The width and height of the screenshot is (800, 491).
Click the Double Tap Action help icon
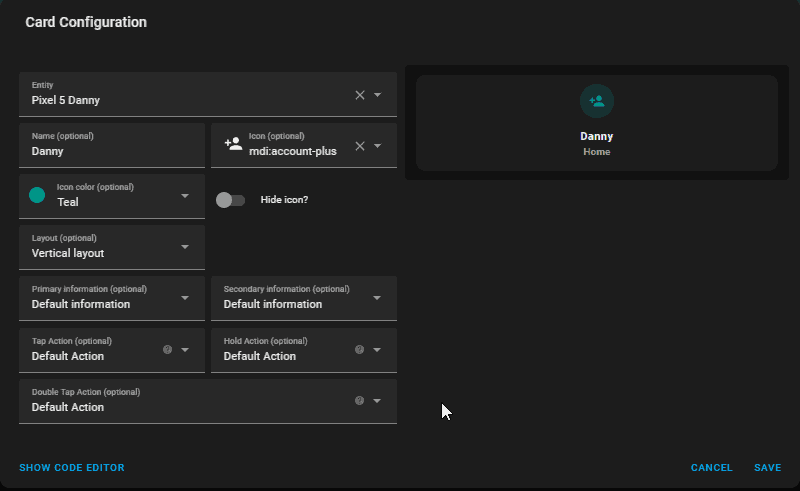tap(360, 401)
